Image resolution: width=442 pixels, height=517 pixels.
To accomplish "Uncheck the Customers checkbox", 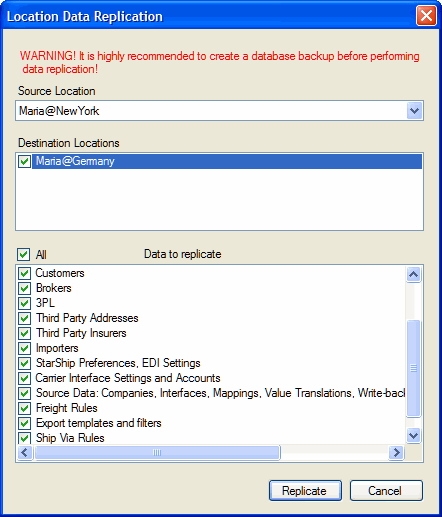I will click(x=24, y=273).
